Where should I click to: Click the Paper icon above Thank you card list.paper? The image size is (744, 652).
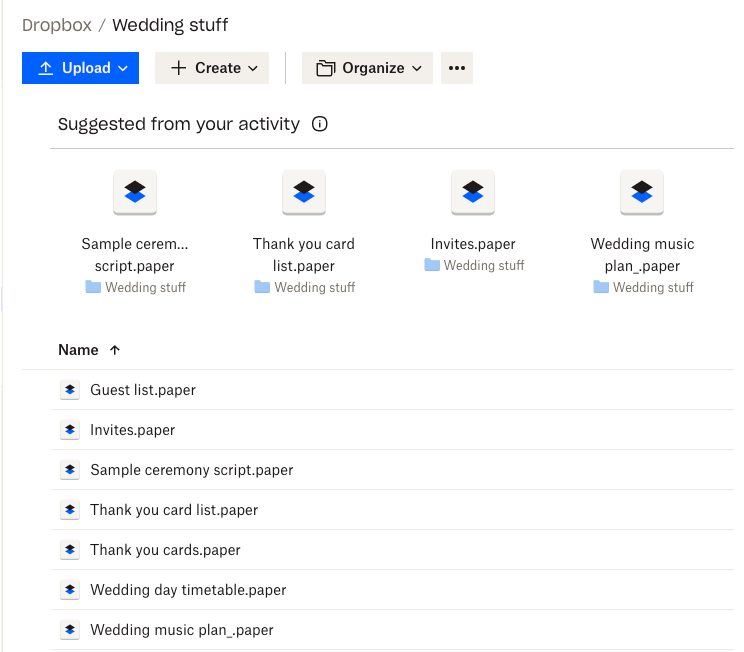point(304,192)
